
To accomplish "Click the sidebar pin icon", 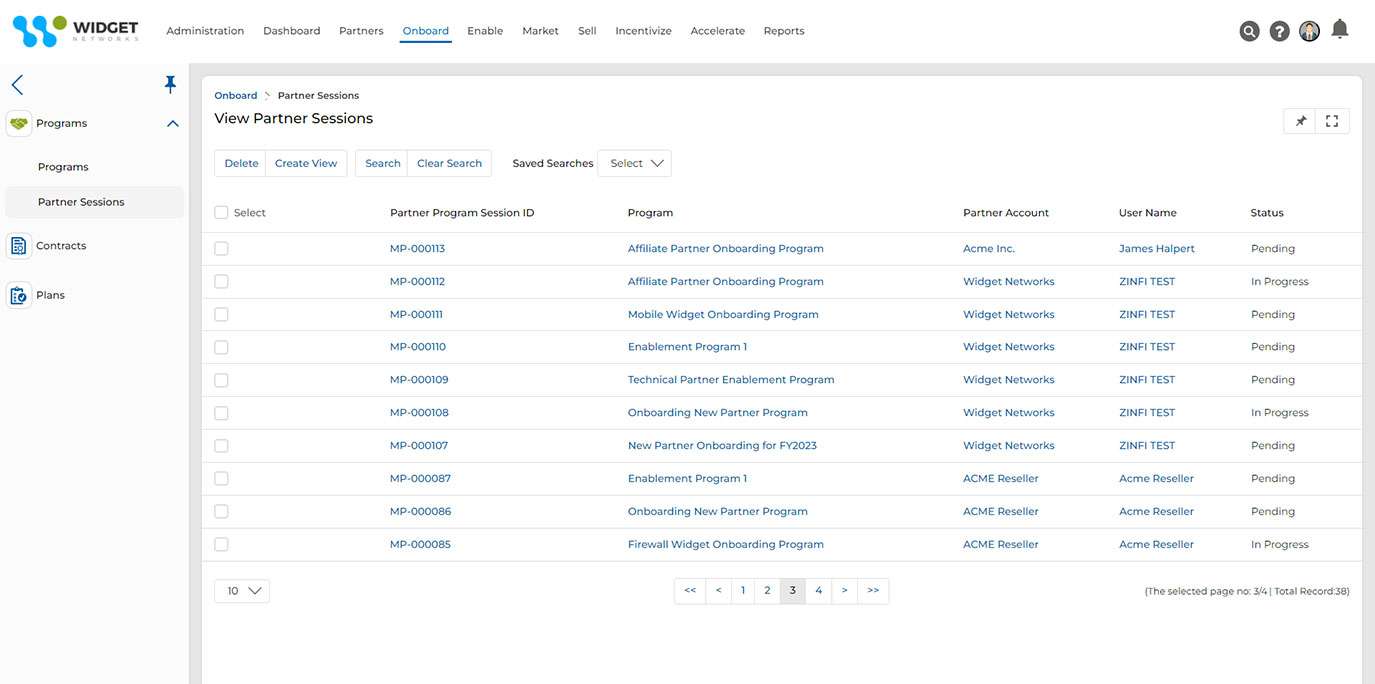I will point(170,85).
